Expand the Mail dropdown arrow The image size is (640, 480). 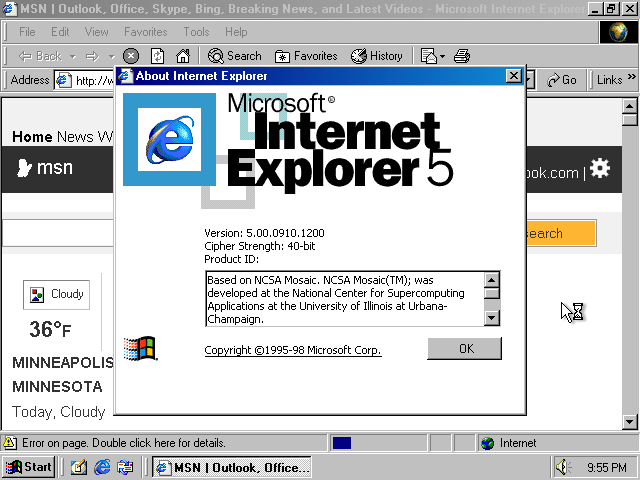[442, 56]
